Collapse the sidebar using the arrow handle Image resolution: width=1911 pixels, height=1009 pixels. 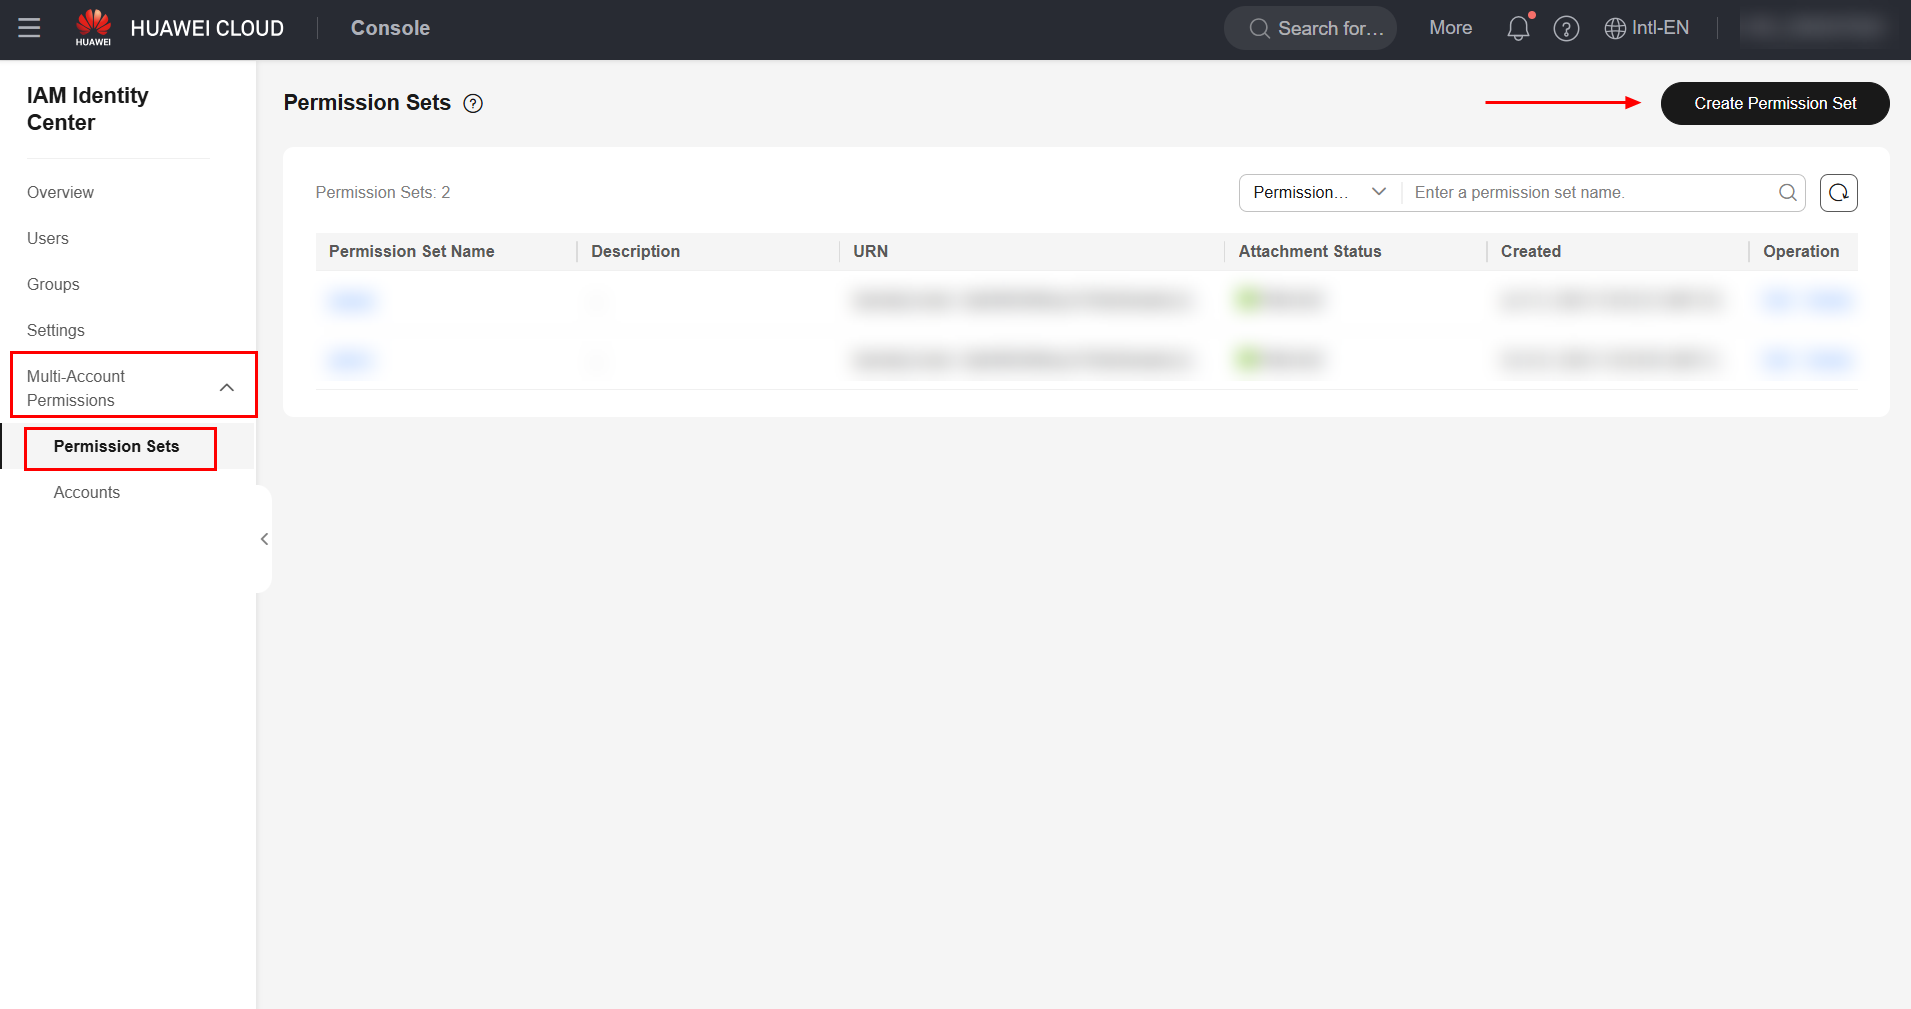point(264,539)
